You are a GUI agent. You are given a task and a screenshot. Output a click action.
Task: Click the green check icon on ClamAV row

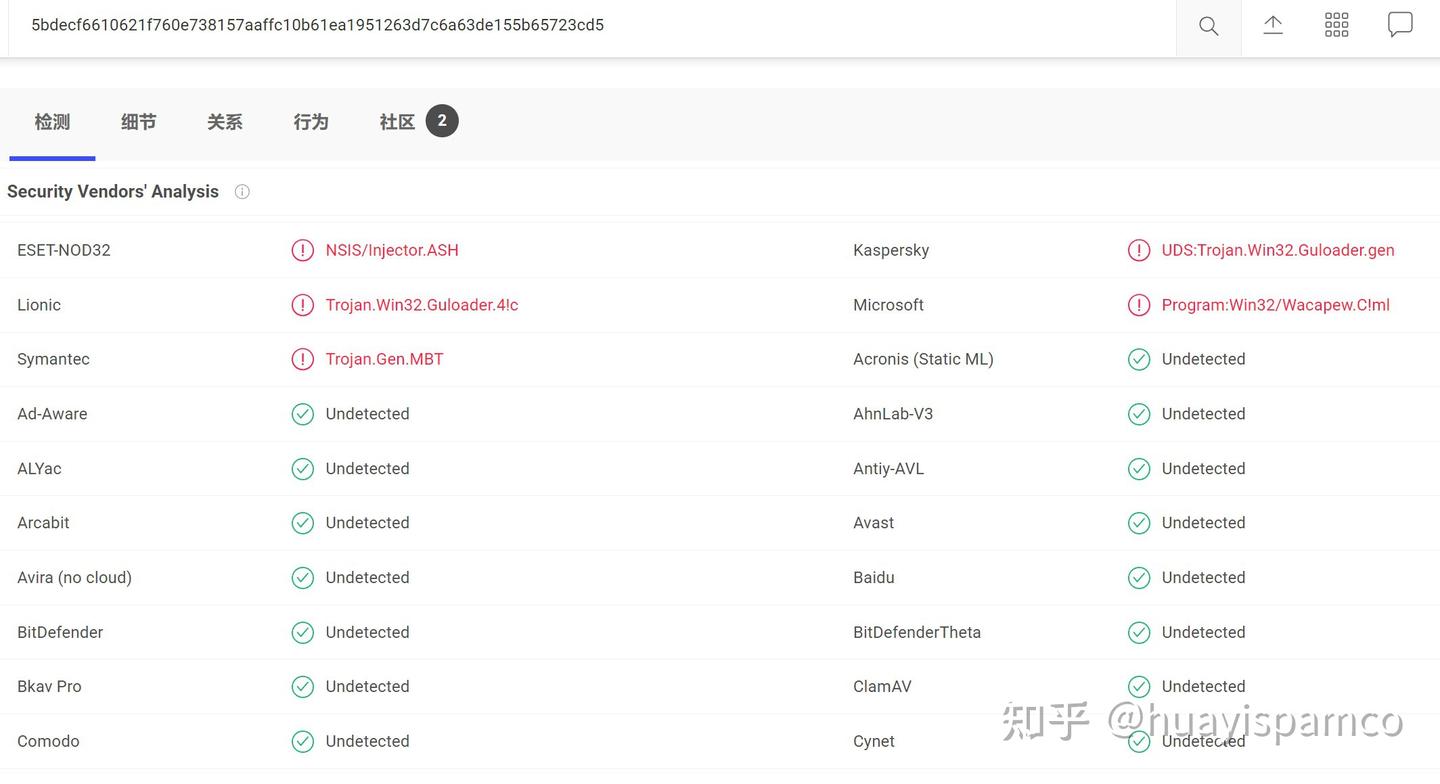tap(1139, 686)
